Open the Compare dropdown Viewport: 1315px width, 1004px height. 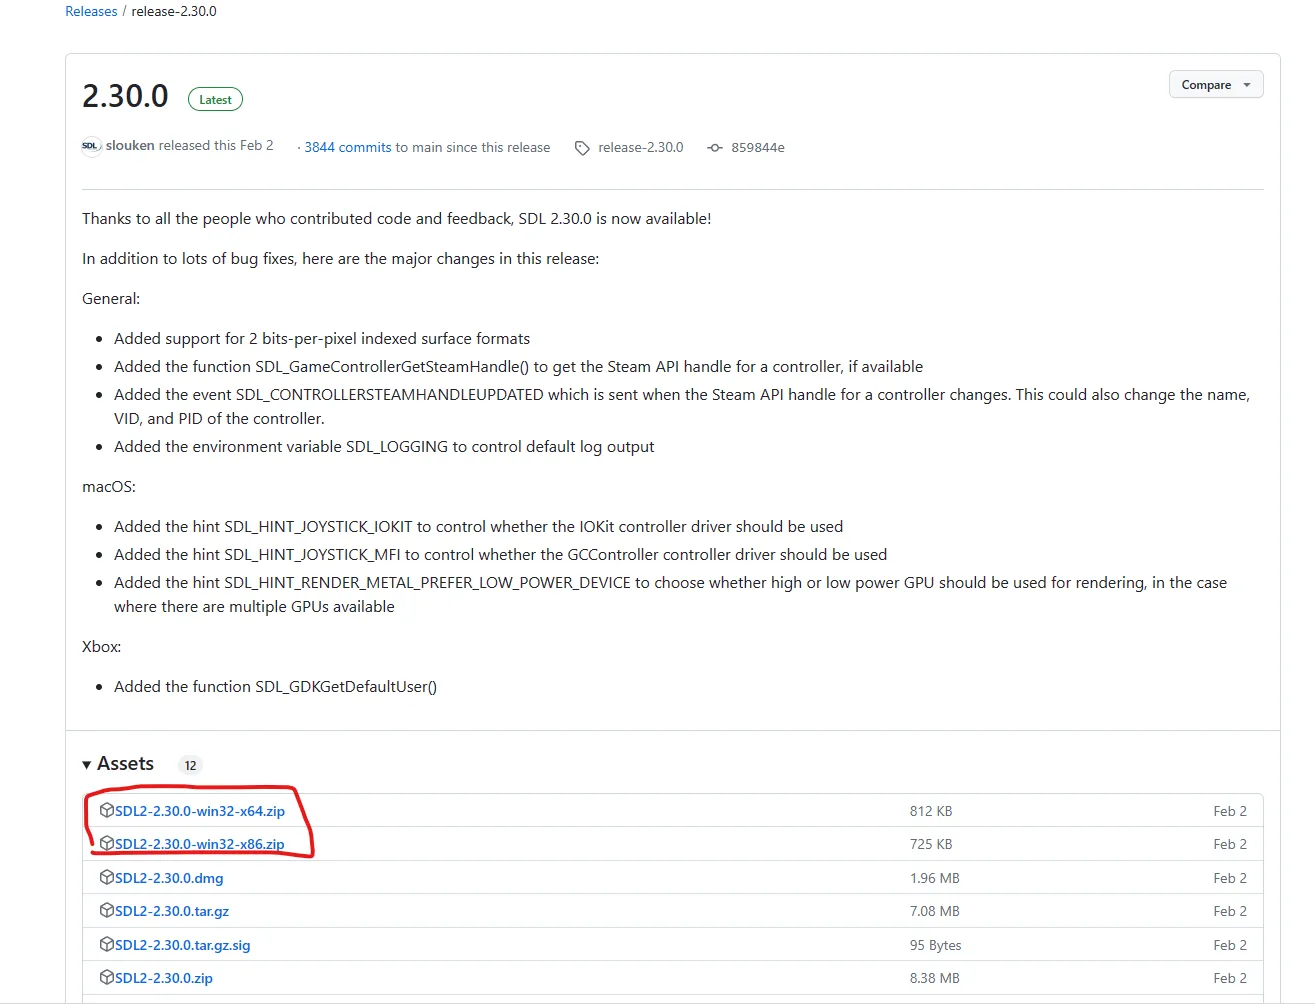(x=1215, y=85)
